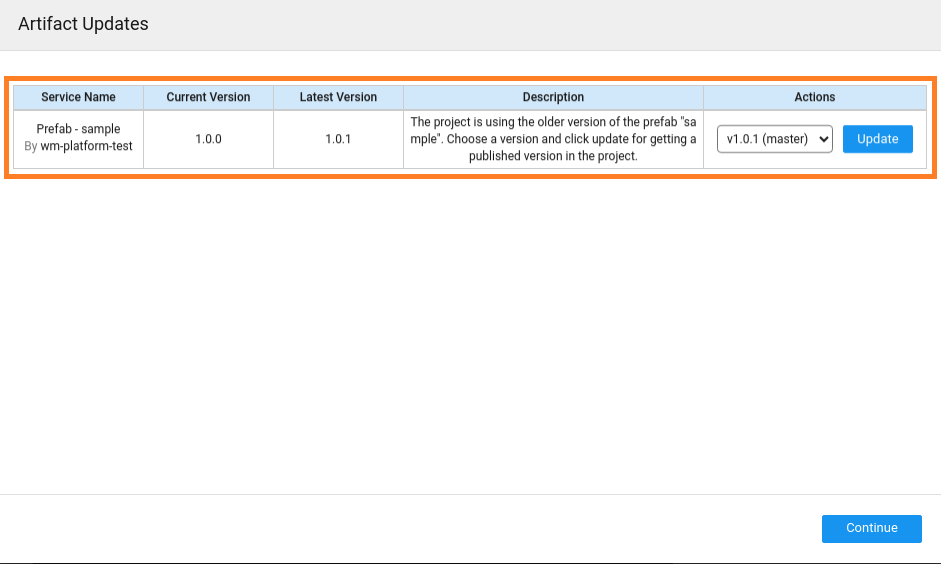Select the Service Name column header
The height and width of the screenshot is (564, 941).
click(x=78, y=97)
